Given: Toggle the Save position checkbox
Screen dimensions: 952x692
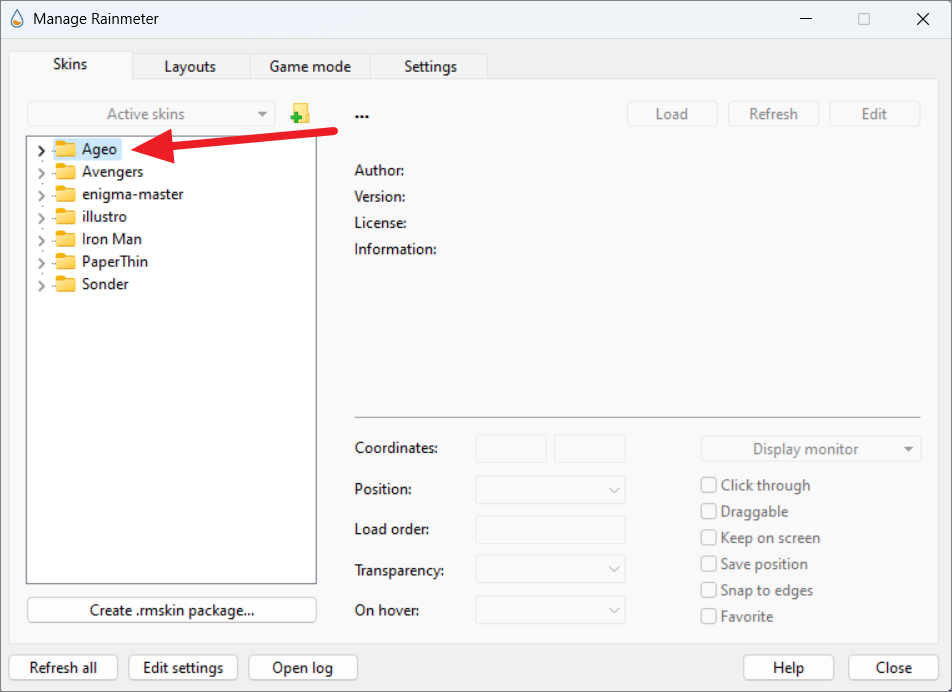Looking at the screenshot, I should [x=708, y=564].
